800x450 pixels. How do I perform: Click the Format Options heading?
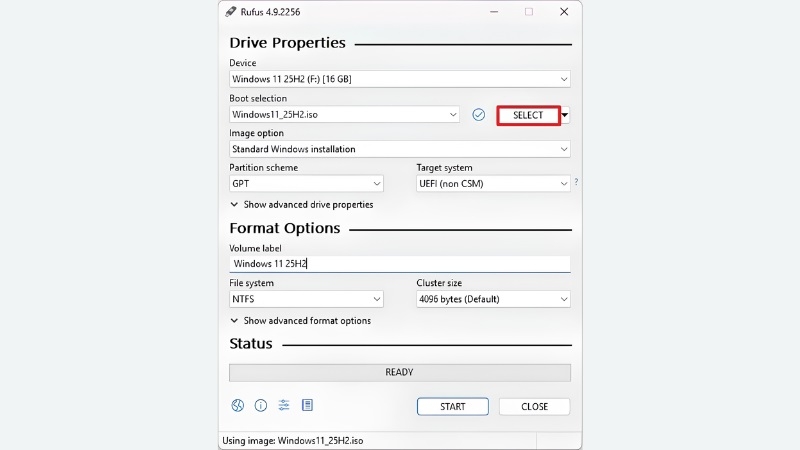[x=285, y=228]
